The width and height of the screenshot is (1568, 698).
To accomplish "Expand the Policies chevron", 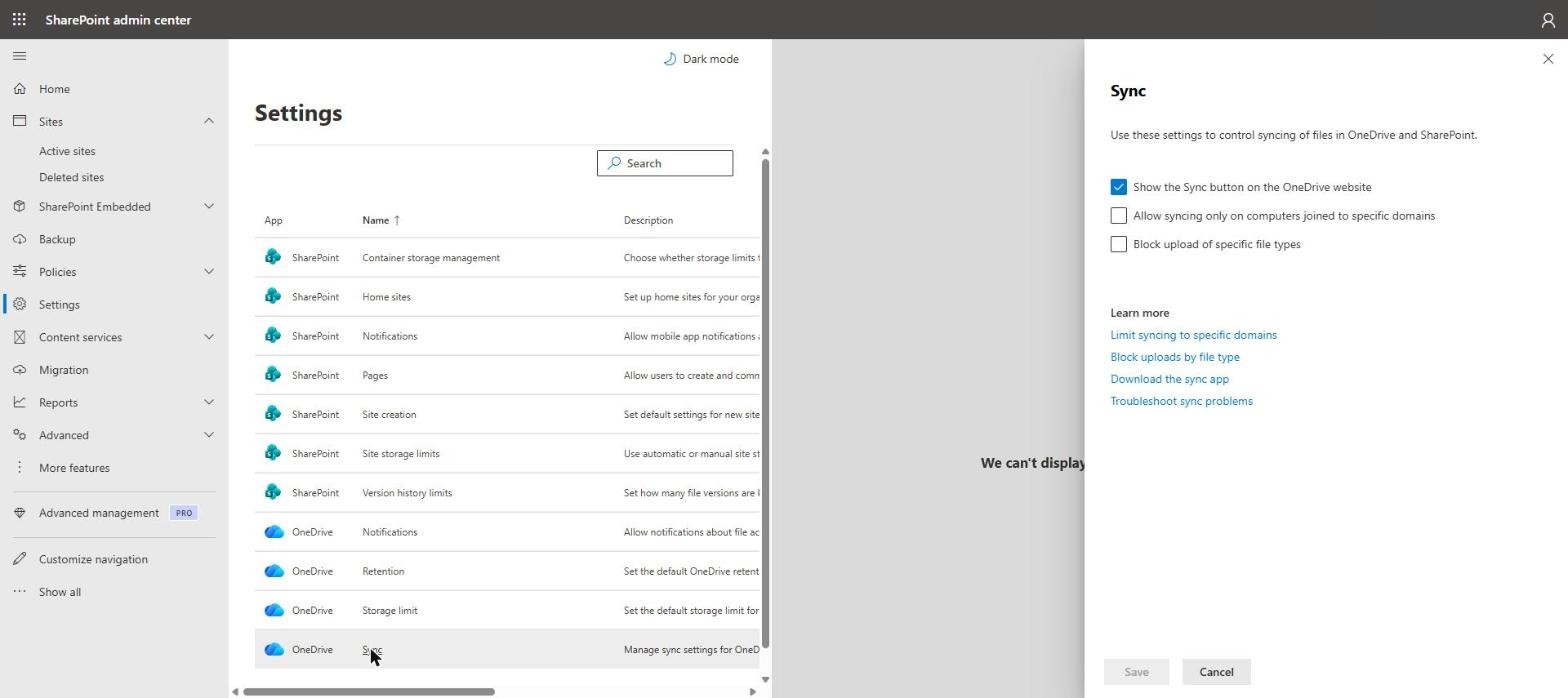I will [209, 271].
